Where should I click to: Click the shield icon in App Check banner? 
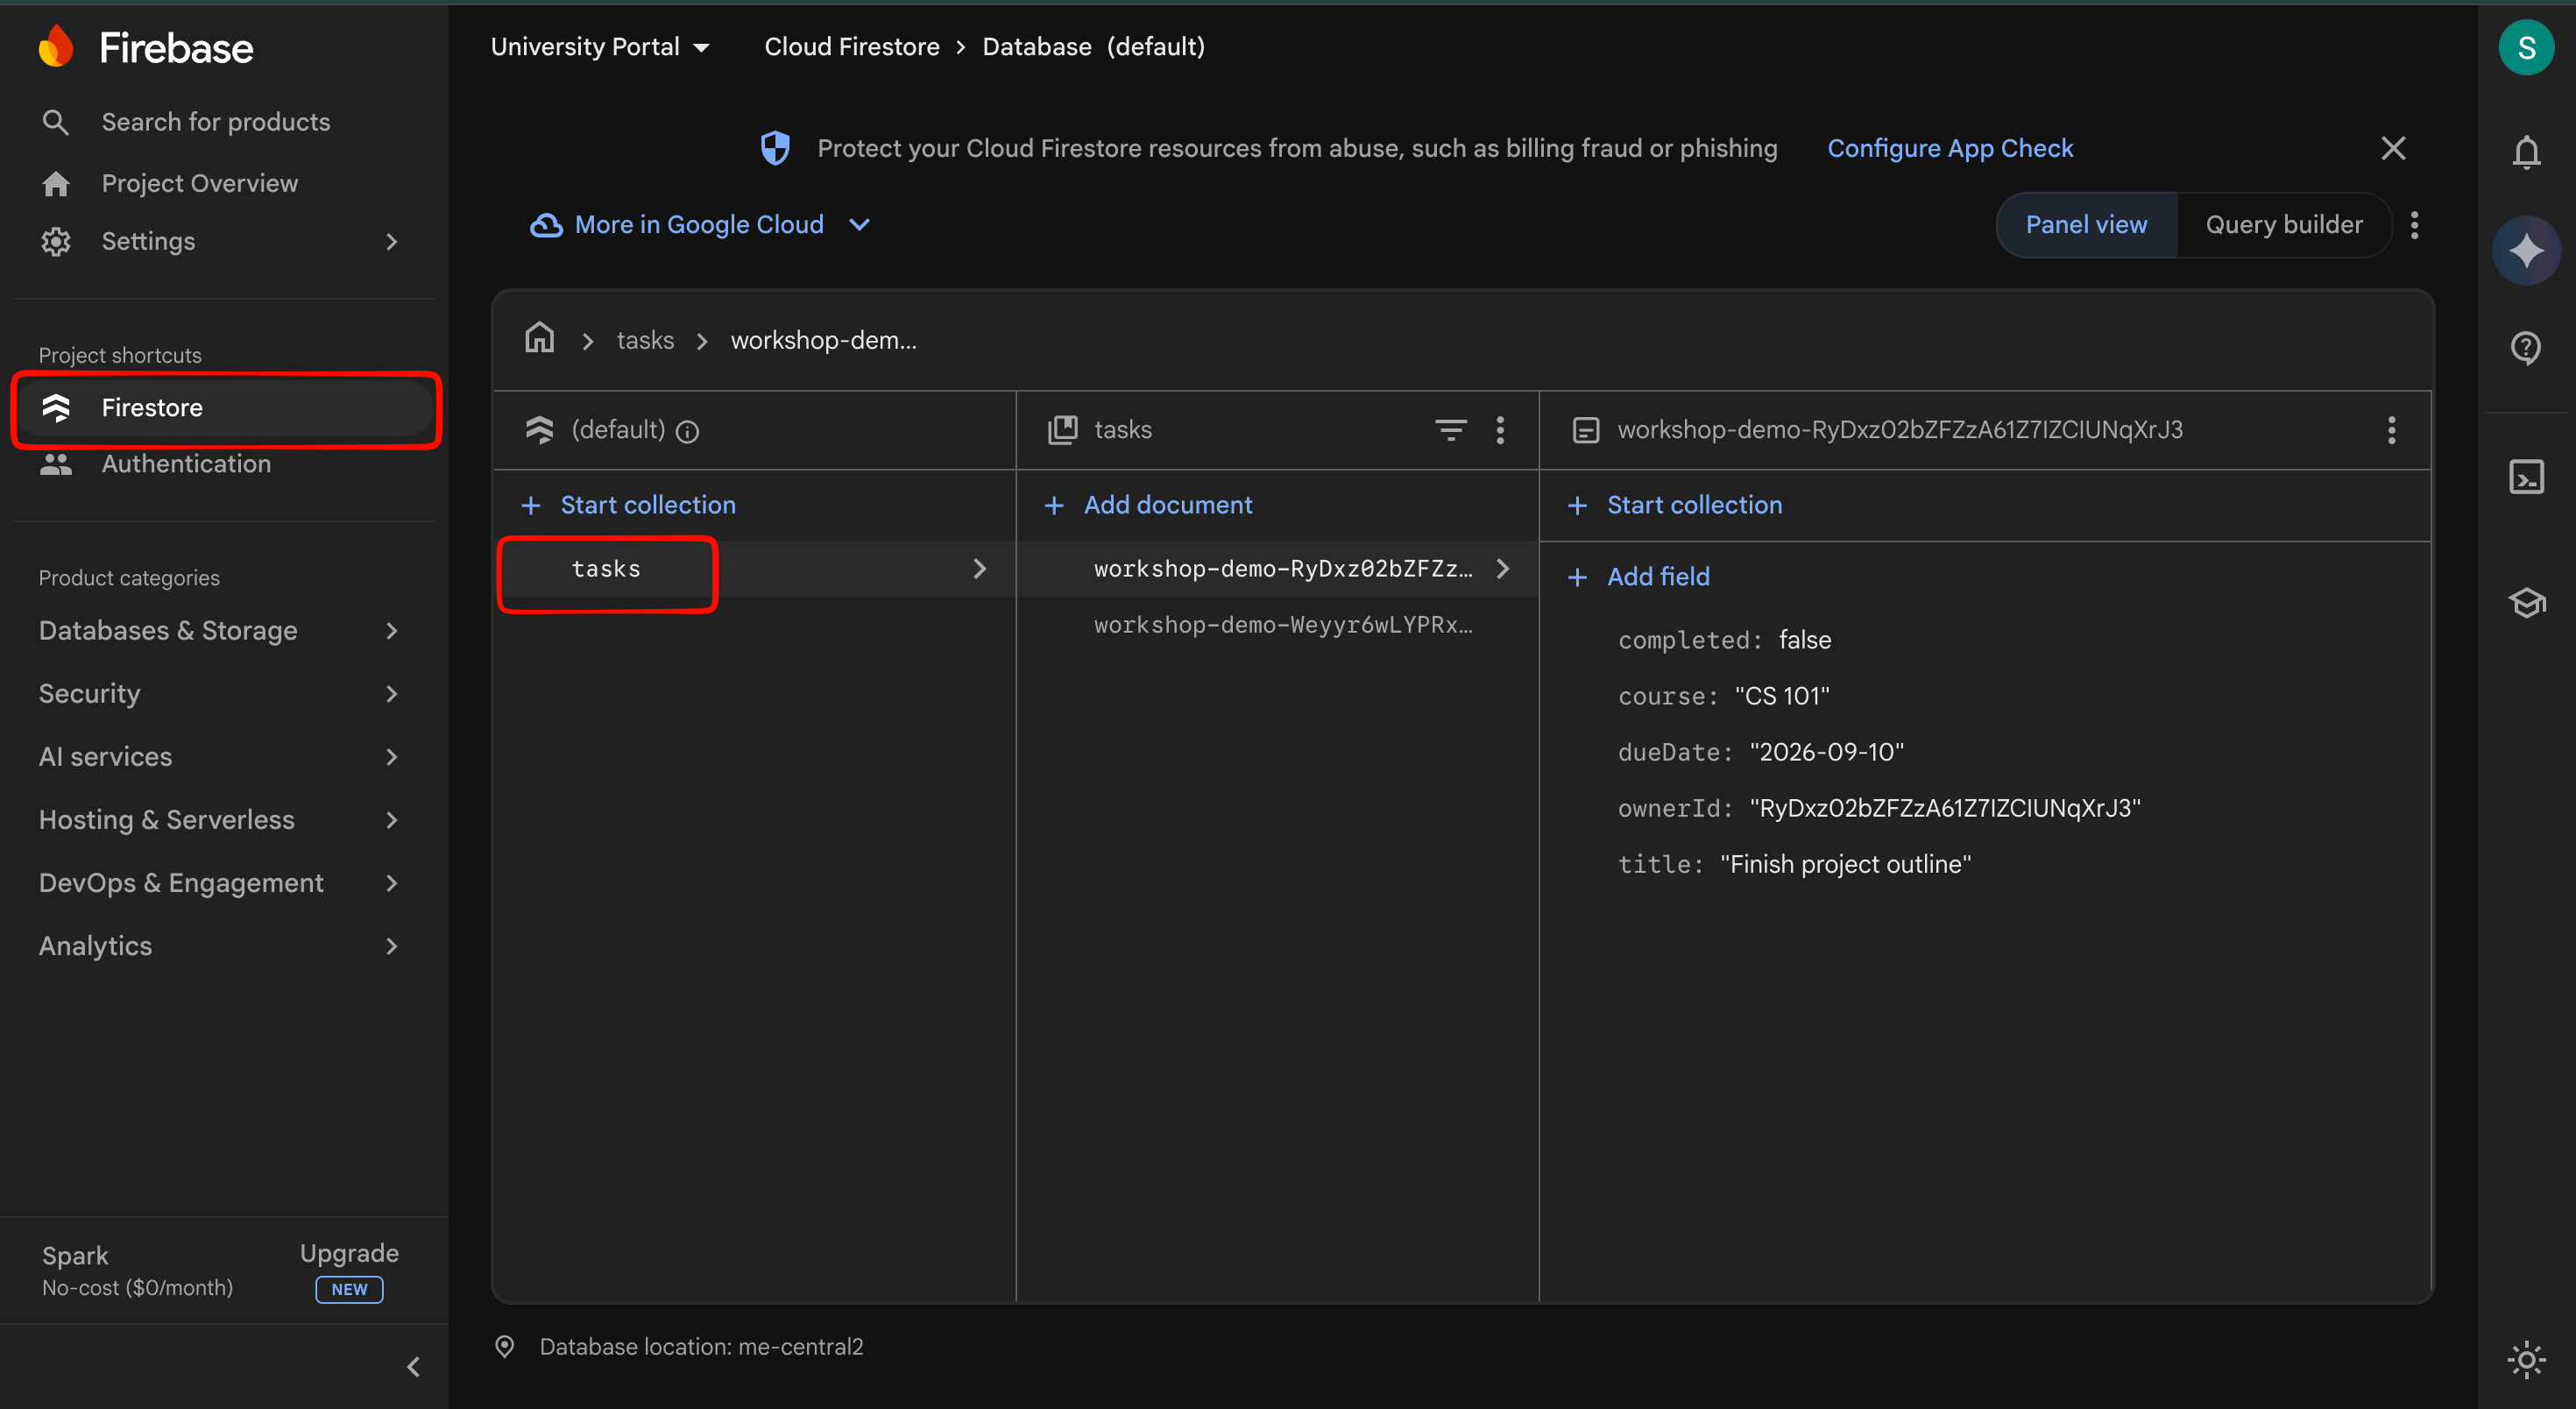click(775, 148)
